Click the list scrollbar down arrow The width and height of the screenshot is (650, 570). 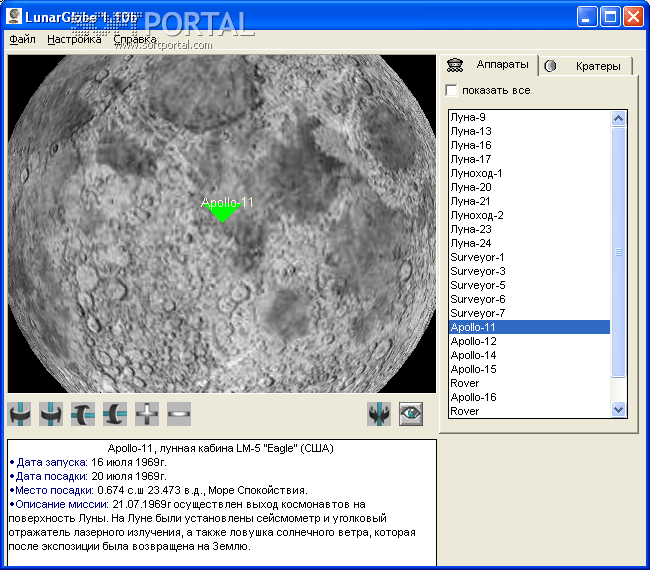(x=618, y=409)
